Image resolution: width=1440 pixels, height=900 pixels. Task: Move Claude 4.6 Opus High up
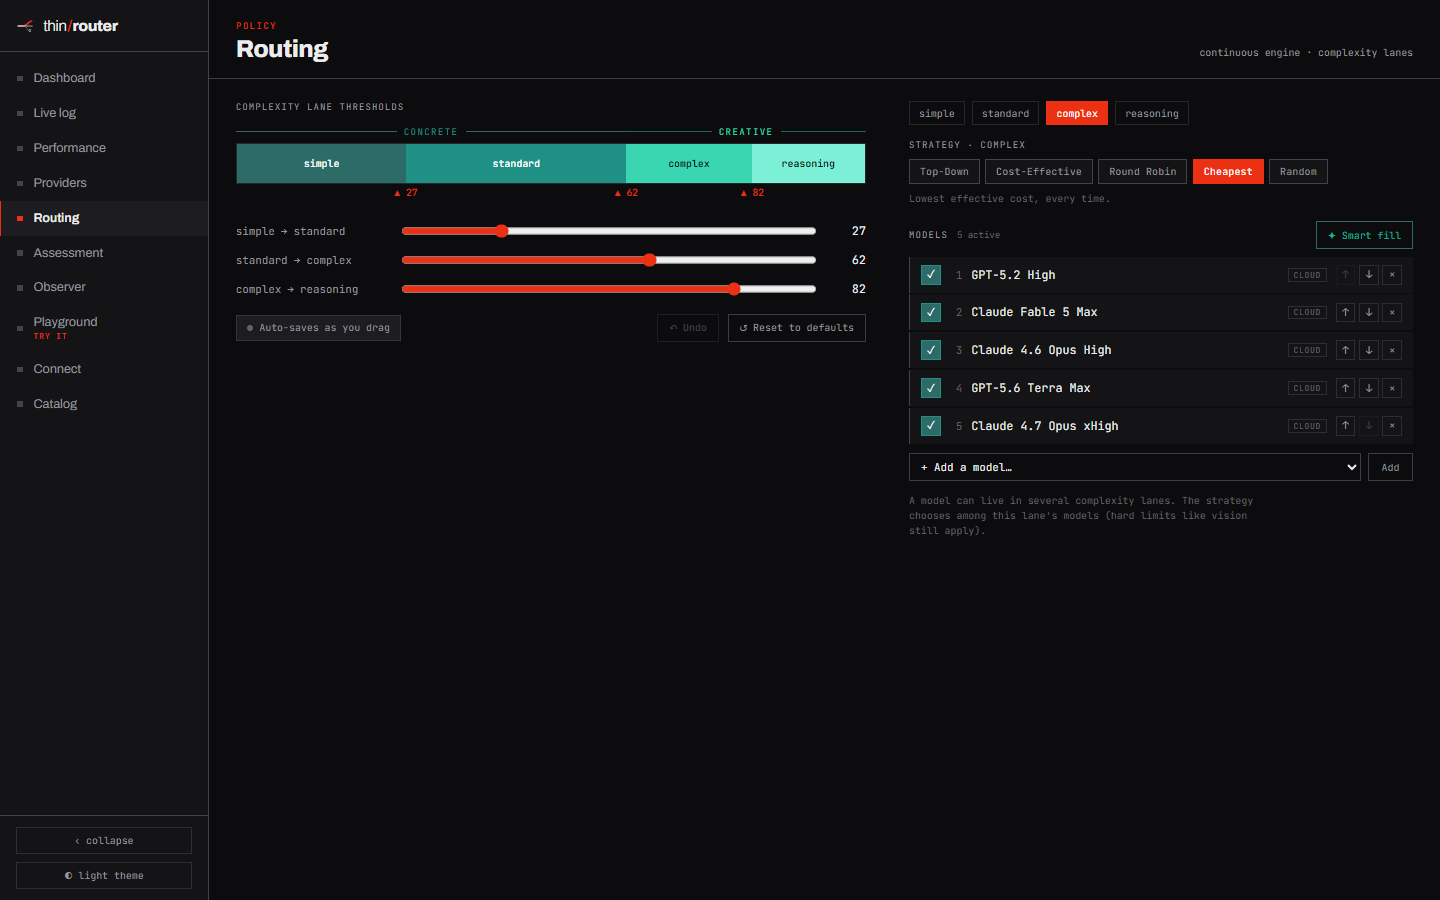[x=1346, y=350]
